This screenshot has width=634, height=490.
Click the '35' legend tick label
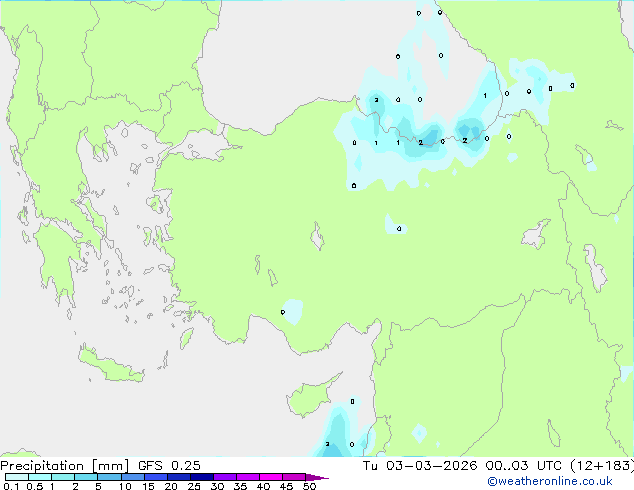tap(240, 486)
